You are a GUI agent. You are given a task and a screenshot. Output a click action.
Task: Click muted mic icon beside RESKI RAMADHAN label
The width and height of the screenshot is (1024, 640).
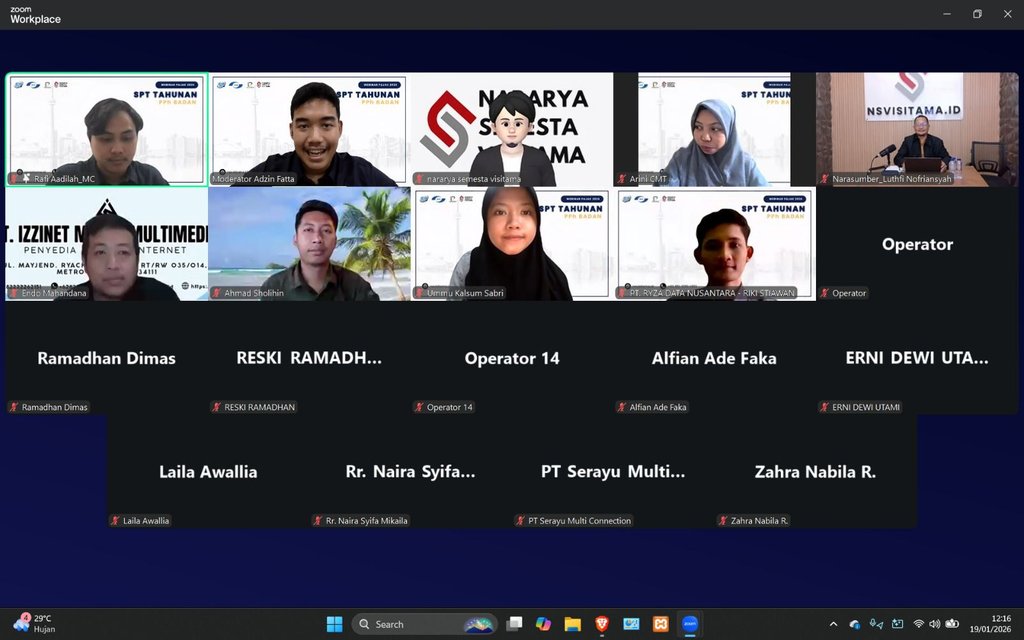tap(217, 407)
